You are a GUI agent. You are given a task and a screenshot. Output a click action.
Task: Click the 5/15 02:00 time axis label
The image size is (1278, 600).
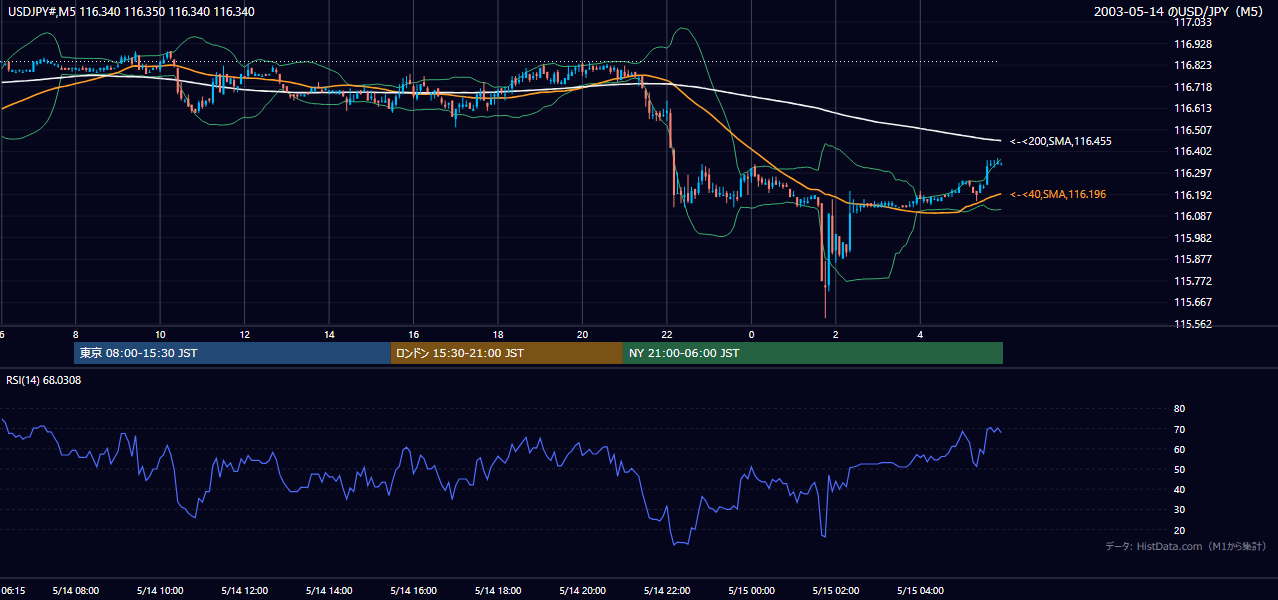pos(837,591)
